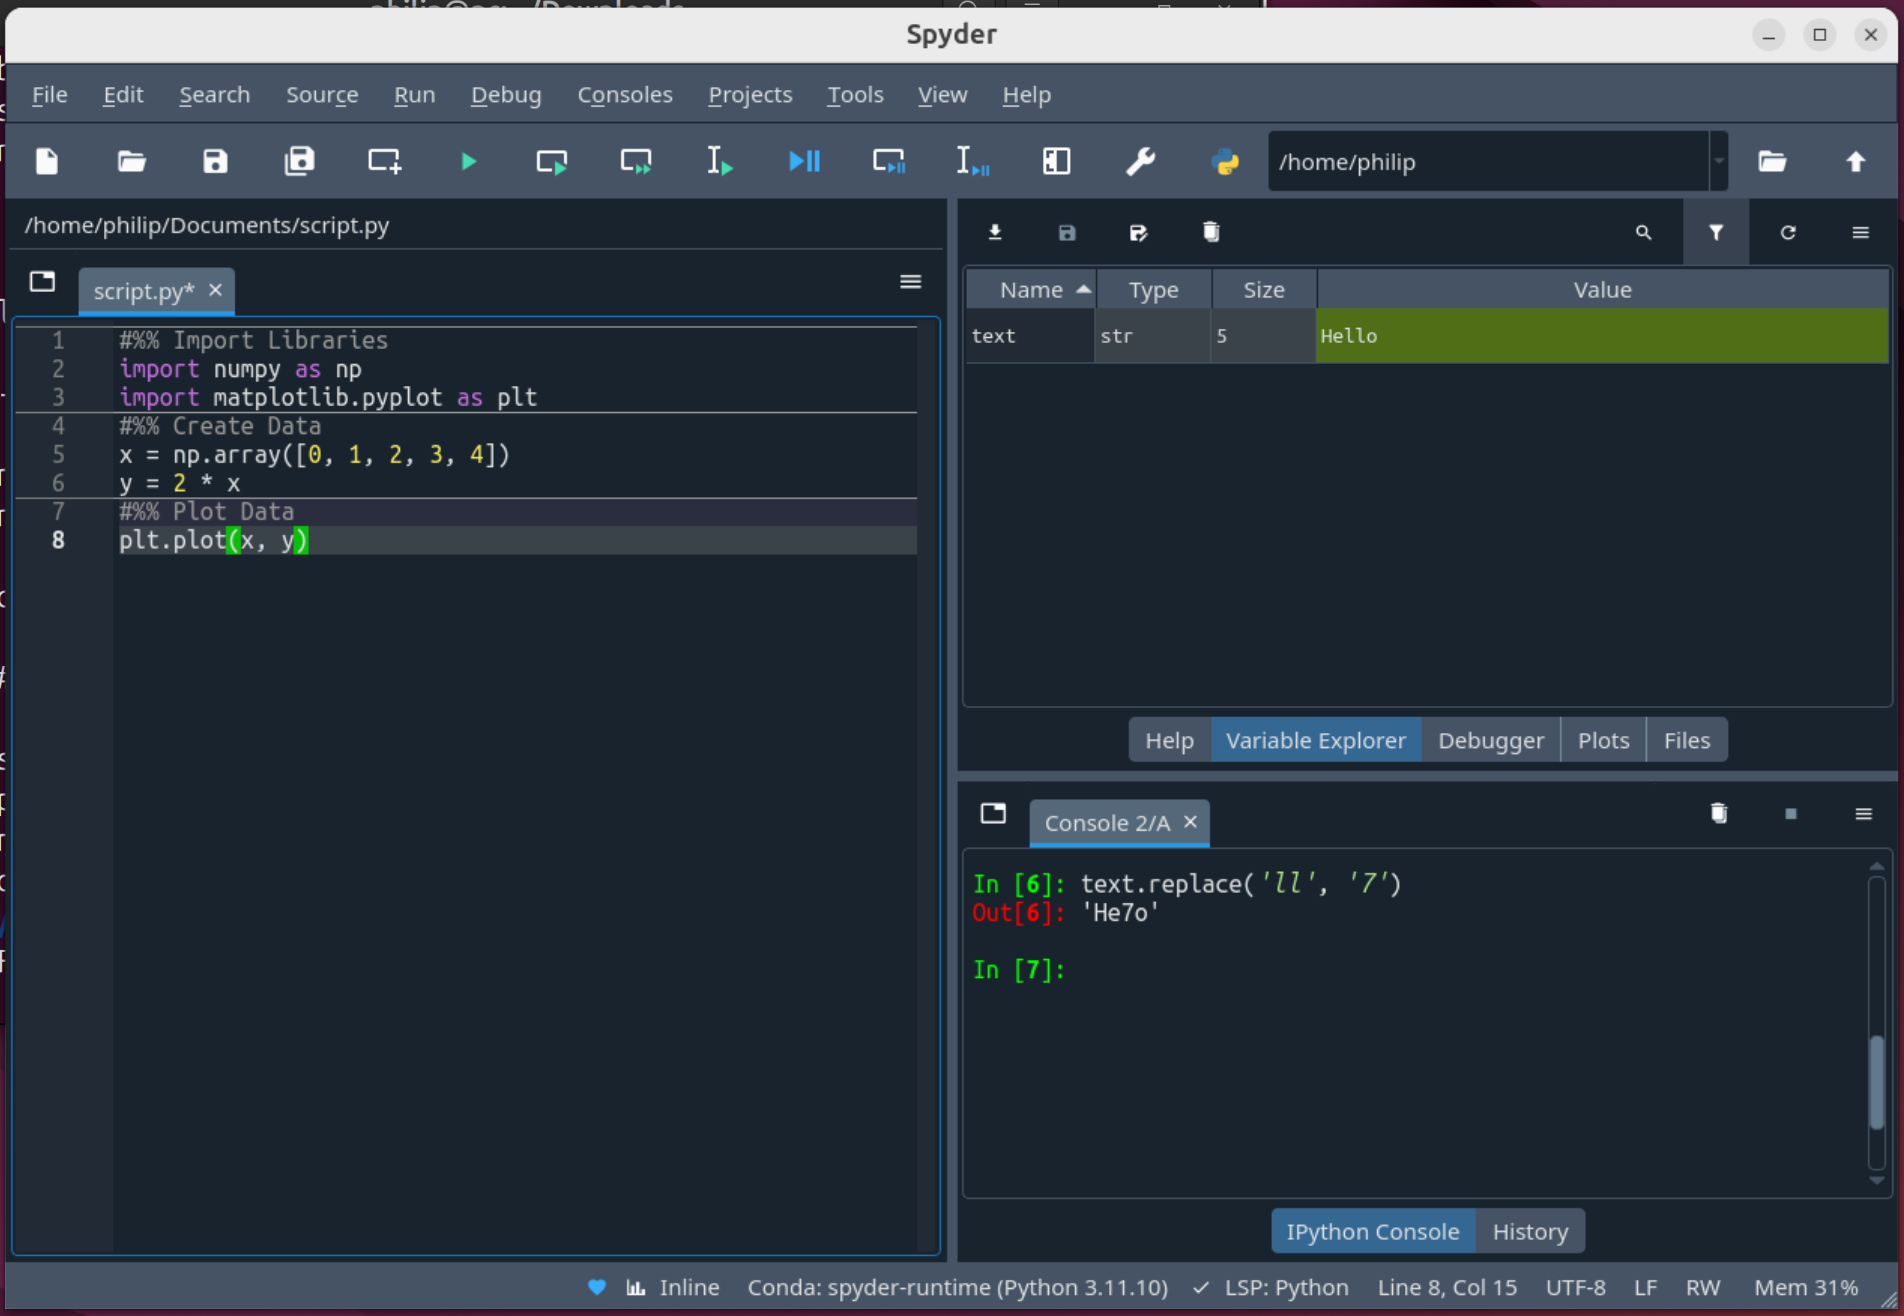Start debugging the file

coord(804,161)
